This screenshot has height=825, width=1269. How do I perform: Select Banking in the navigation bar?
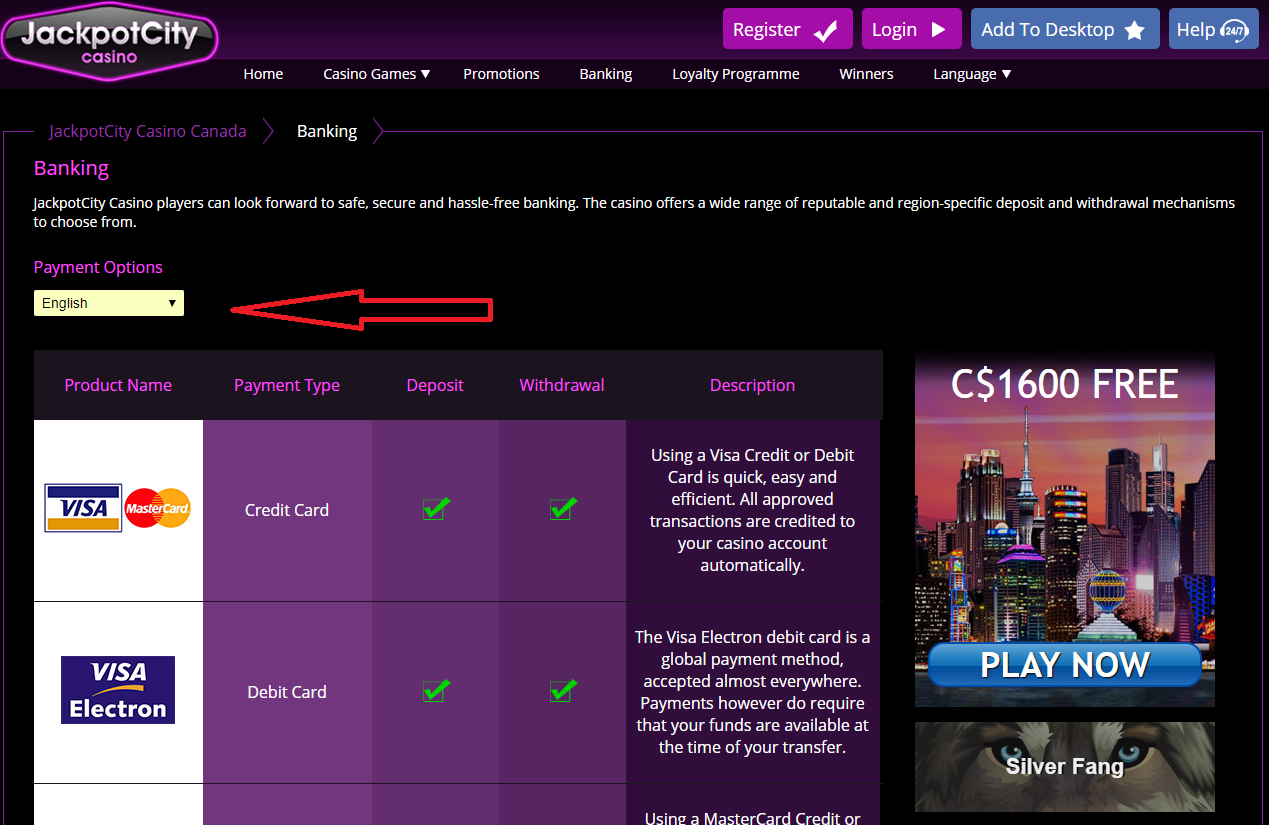tap(606, 74)
